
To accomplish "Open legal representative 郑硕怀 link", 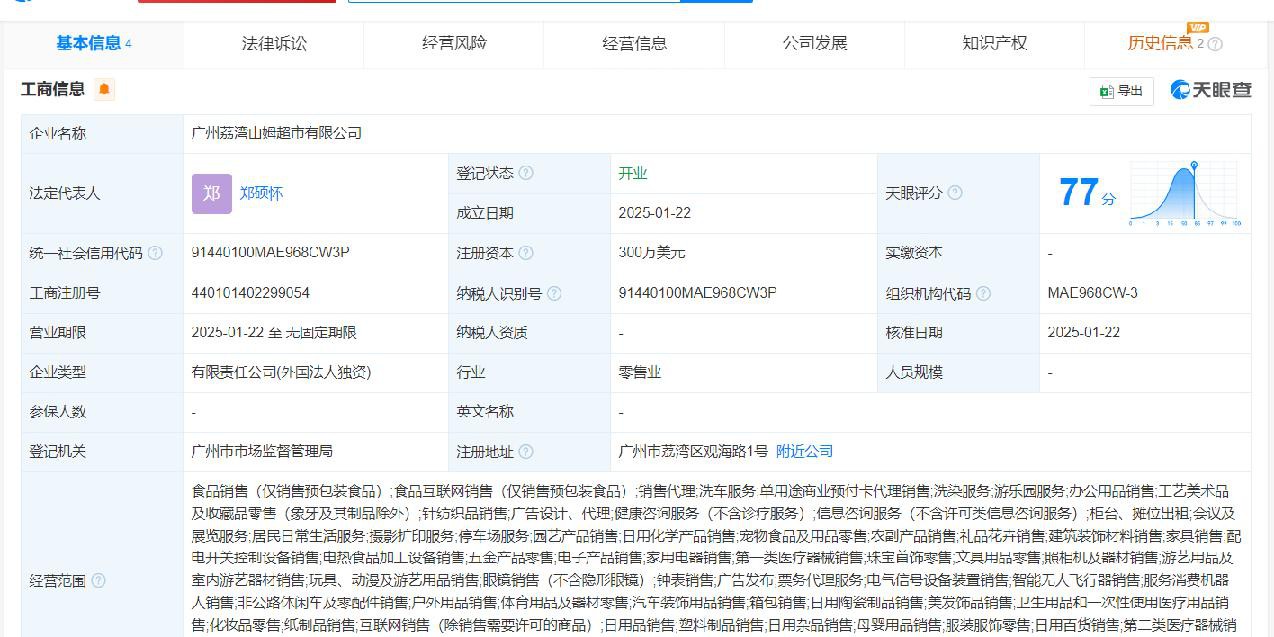I will coord(261,193).
